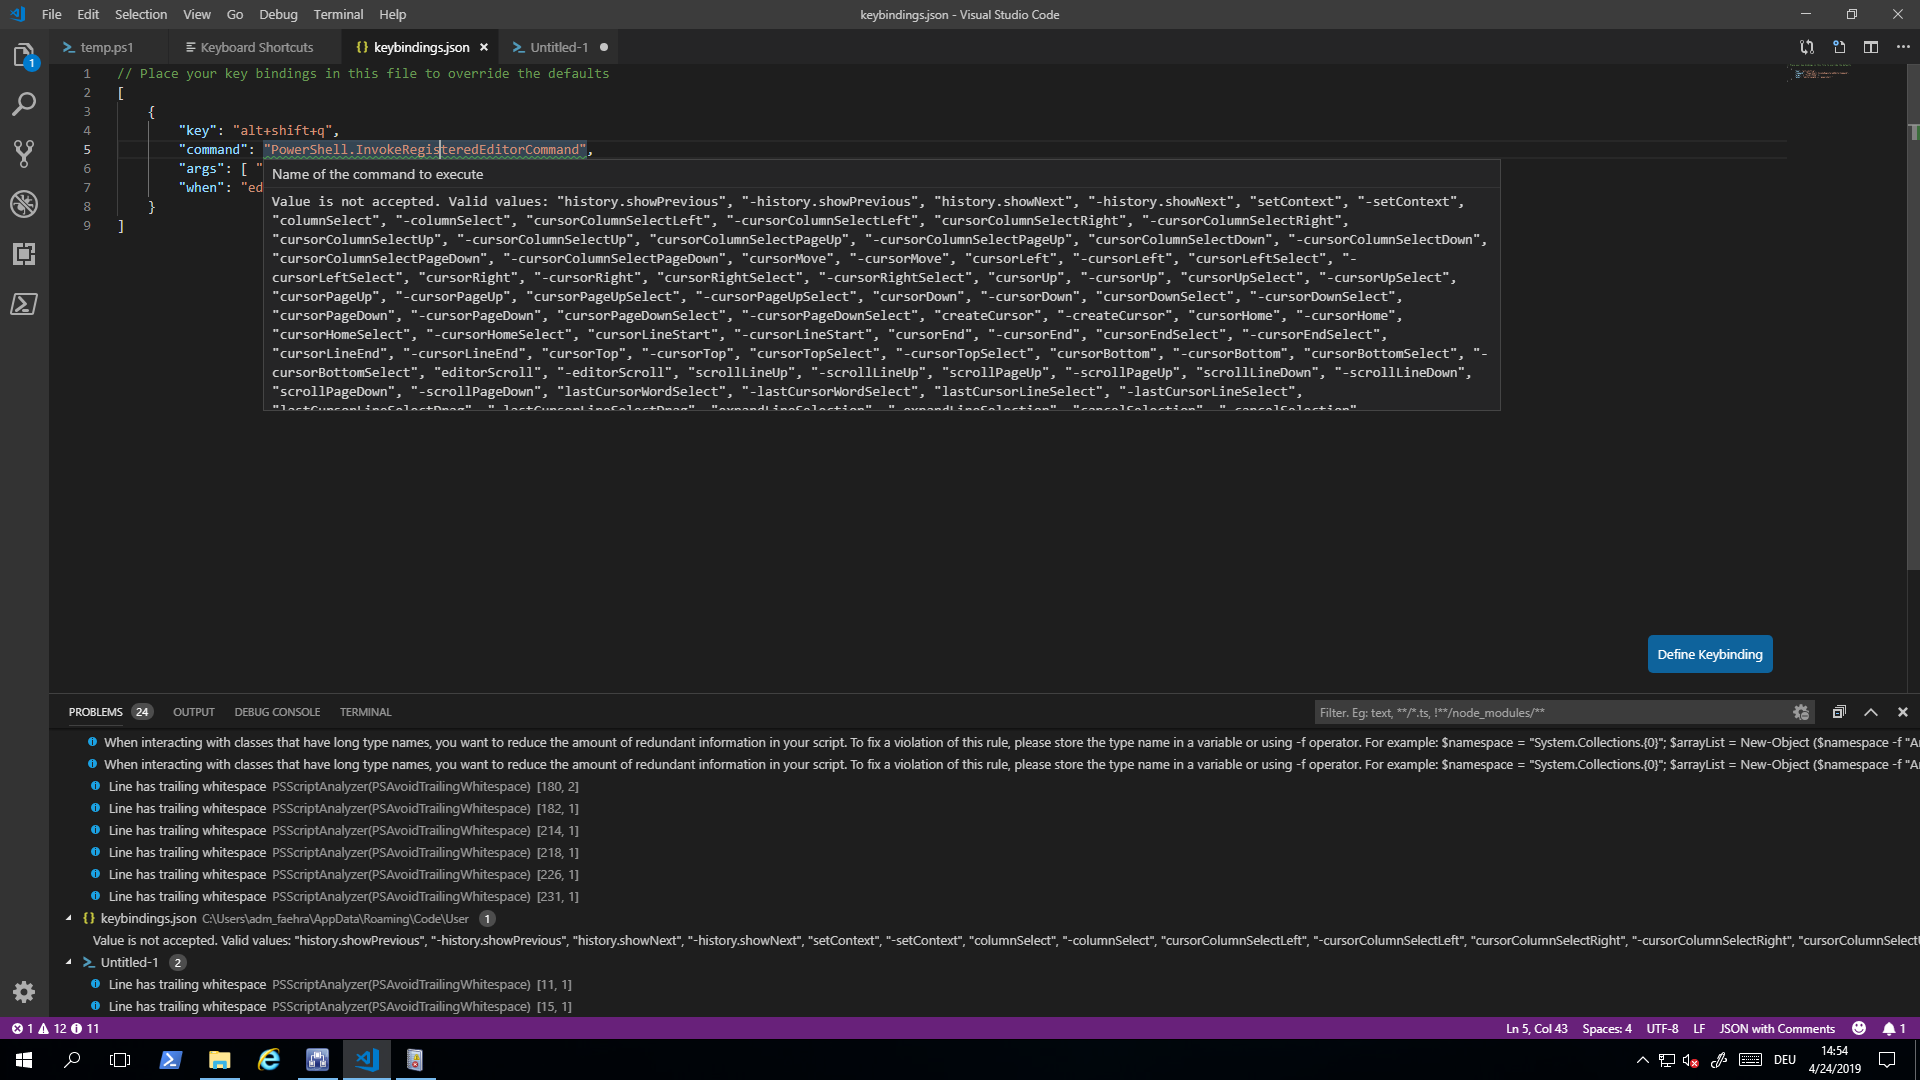The width and height of the screenshot is (1920, 1080).
Task: Open go to line via Ln 5, Col 43
Action: pyautogui.click(x=1536, y=1028)
